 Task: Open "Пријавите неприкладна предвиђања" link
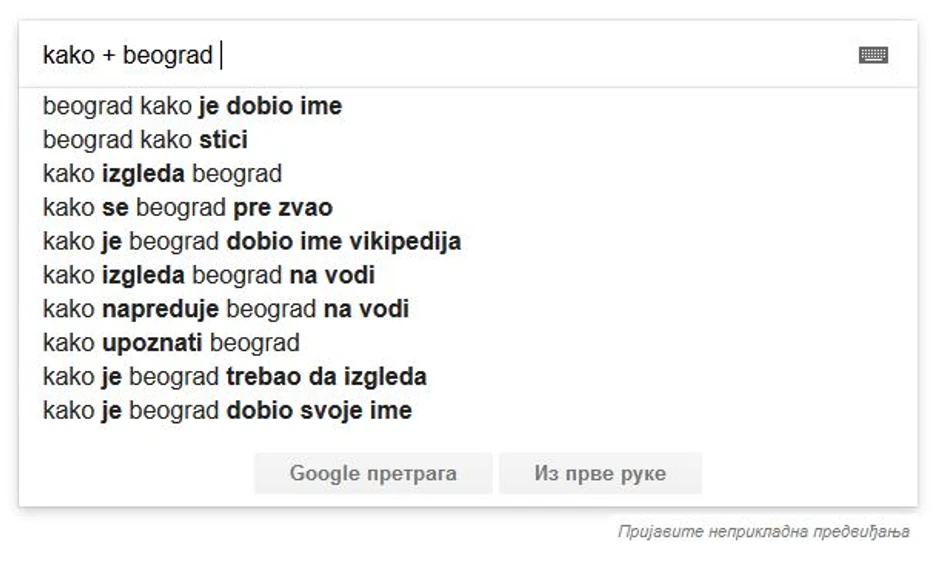click(763, 532)
